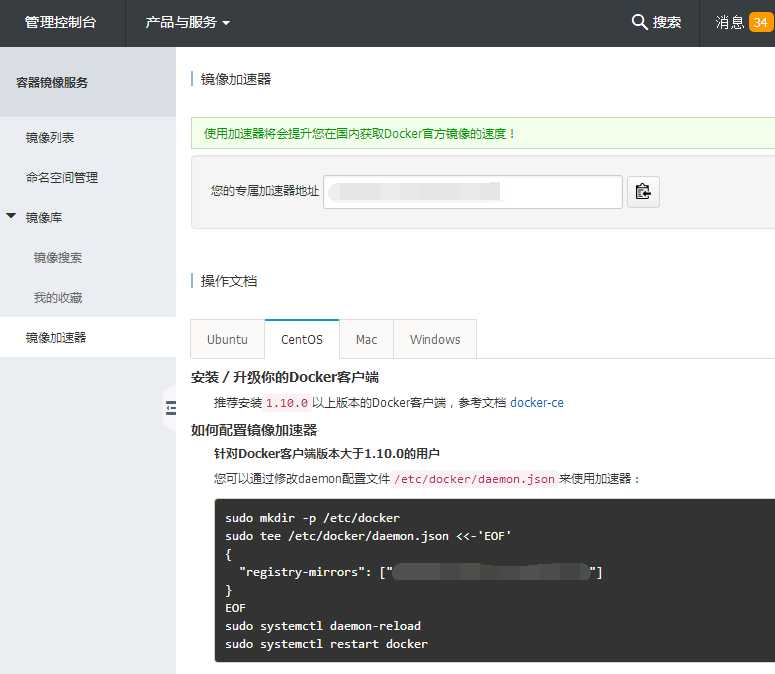Click the 'sudo tee /etc/docker/daemon.json' line
The image size is (775, 674).
click(368, 536)
